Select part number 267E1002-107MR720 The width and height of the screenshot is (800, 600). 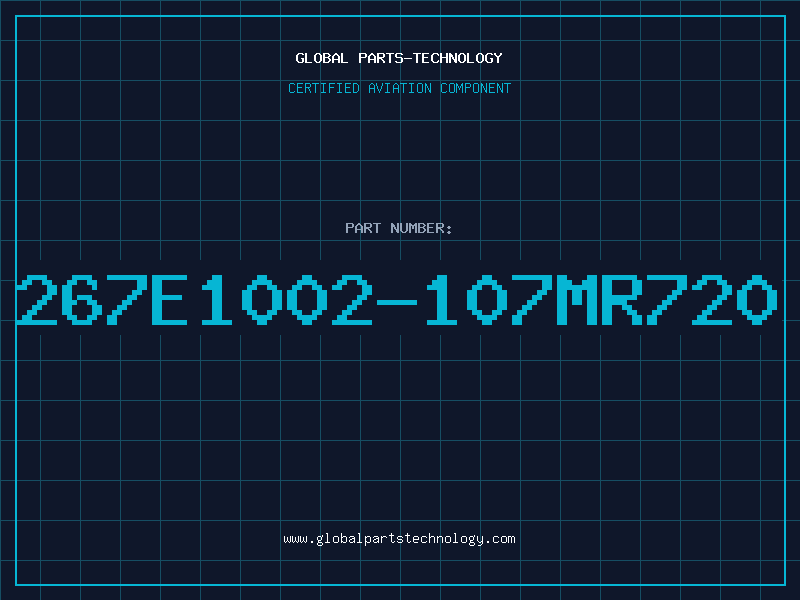pos(397,299)
